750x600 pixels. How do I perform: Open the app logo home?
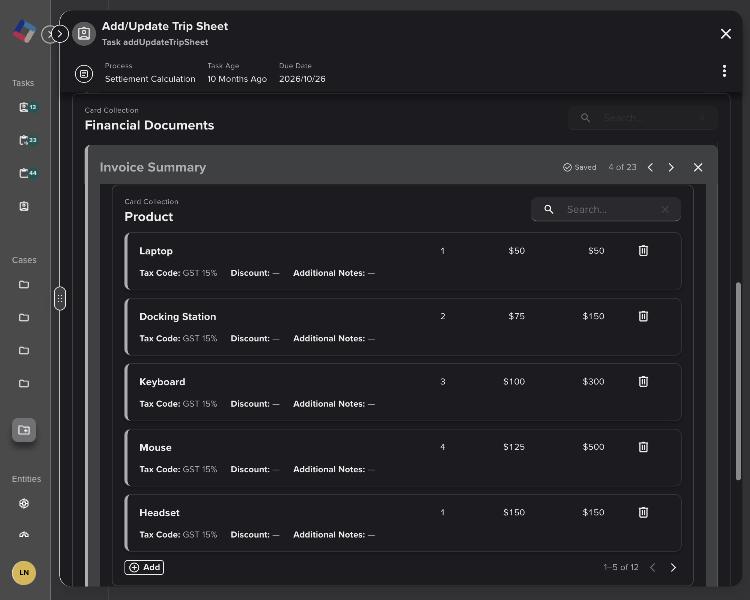(x=24, y=32)
